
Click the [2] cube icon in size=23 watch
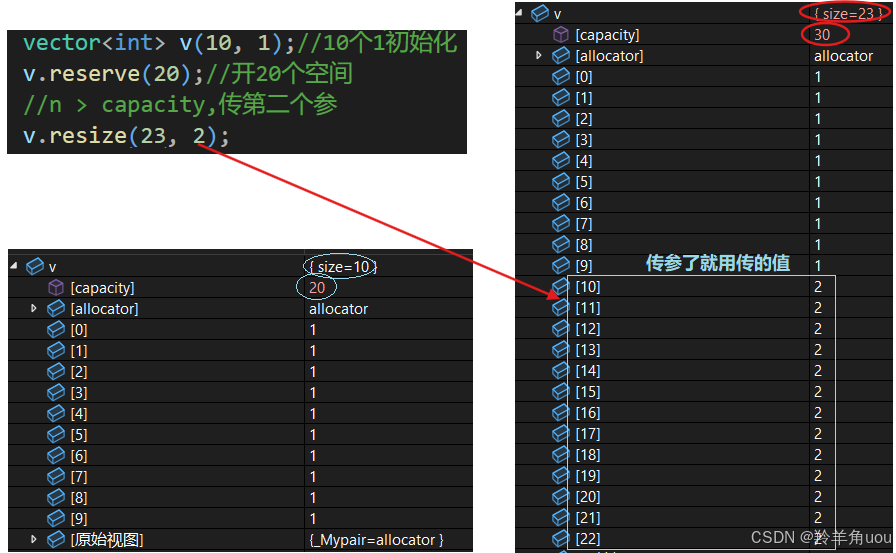561,119
